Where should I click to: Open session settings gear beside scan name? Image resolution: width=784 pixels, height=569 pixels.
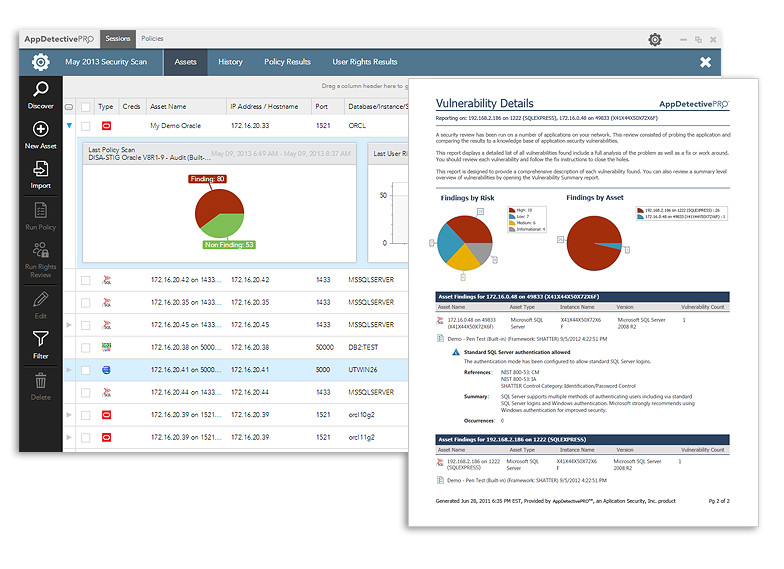click(x=41, y=62)
